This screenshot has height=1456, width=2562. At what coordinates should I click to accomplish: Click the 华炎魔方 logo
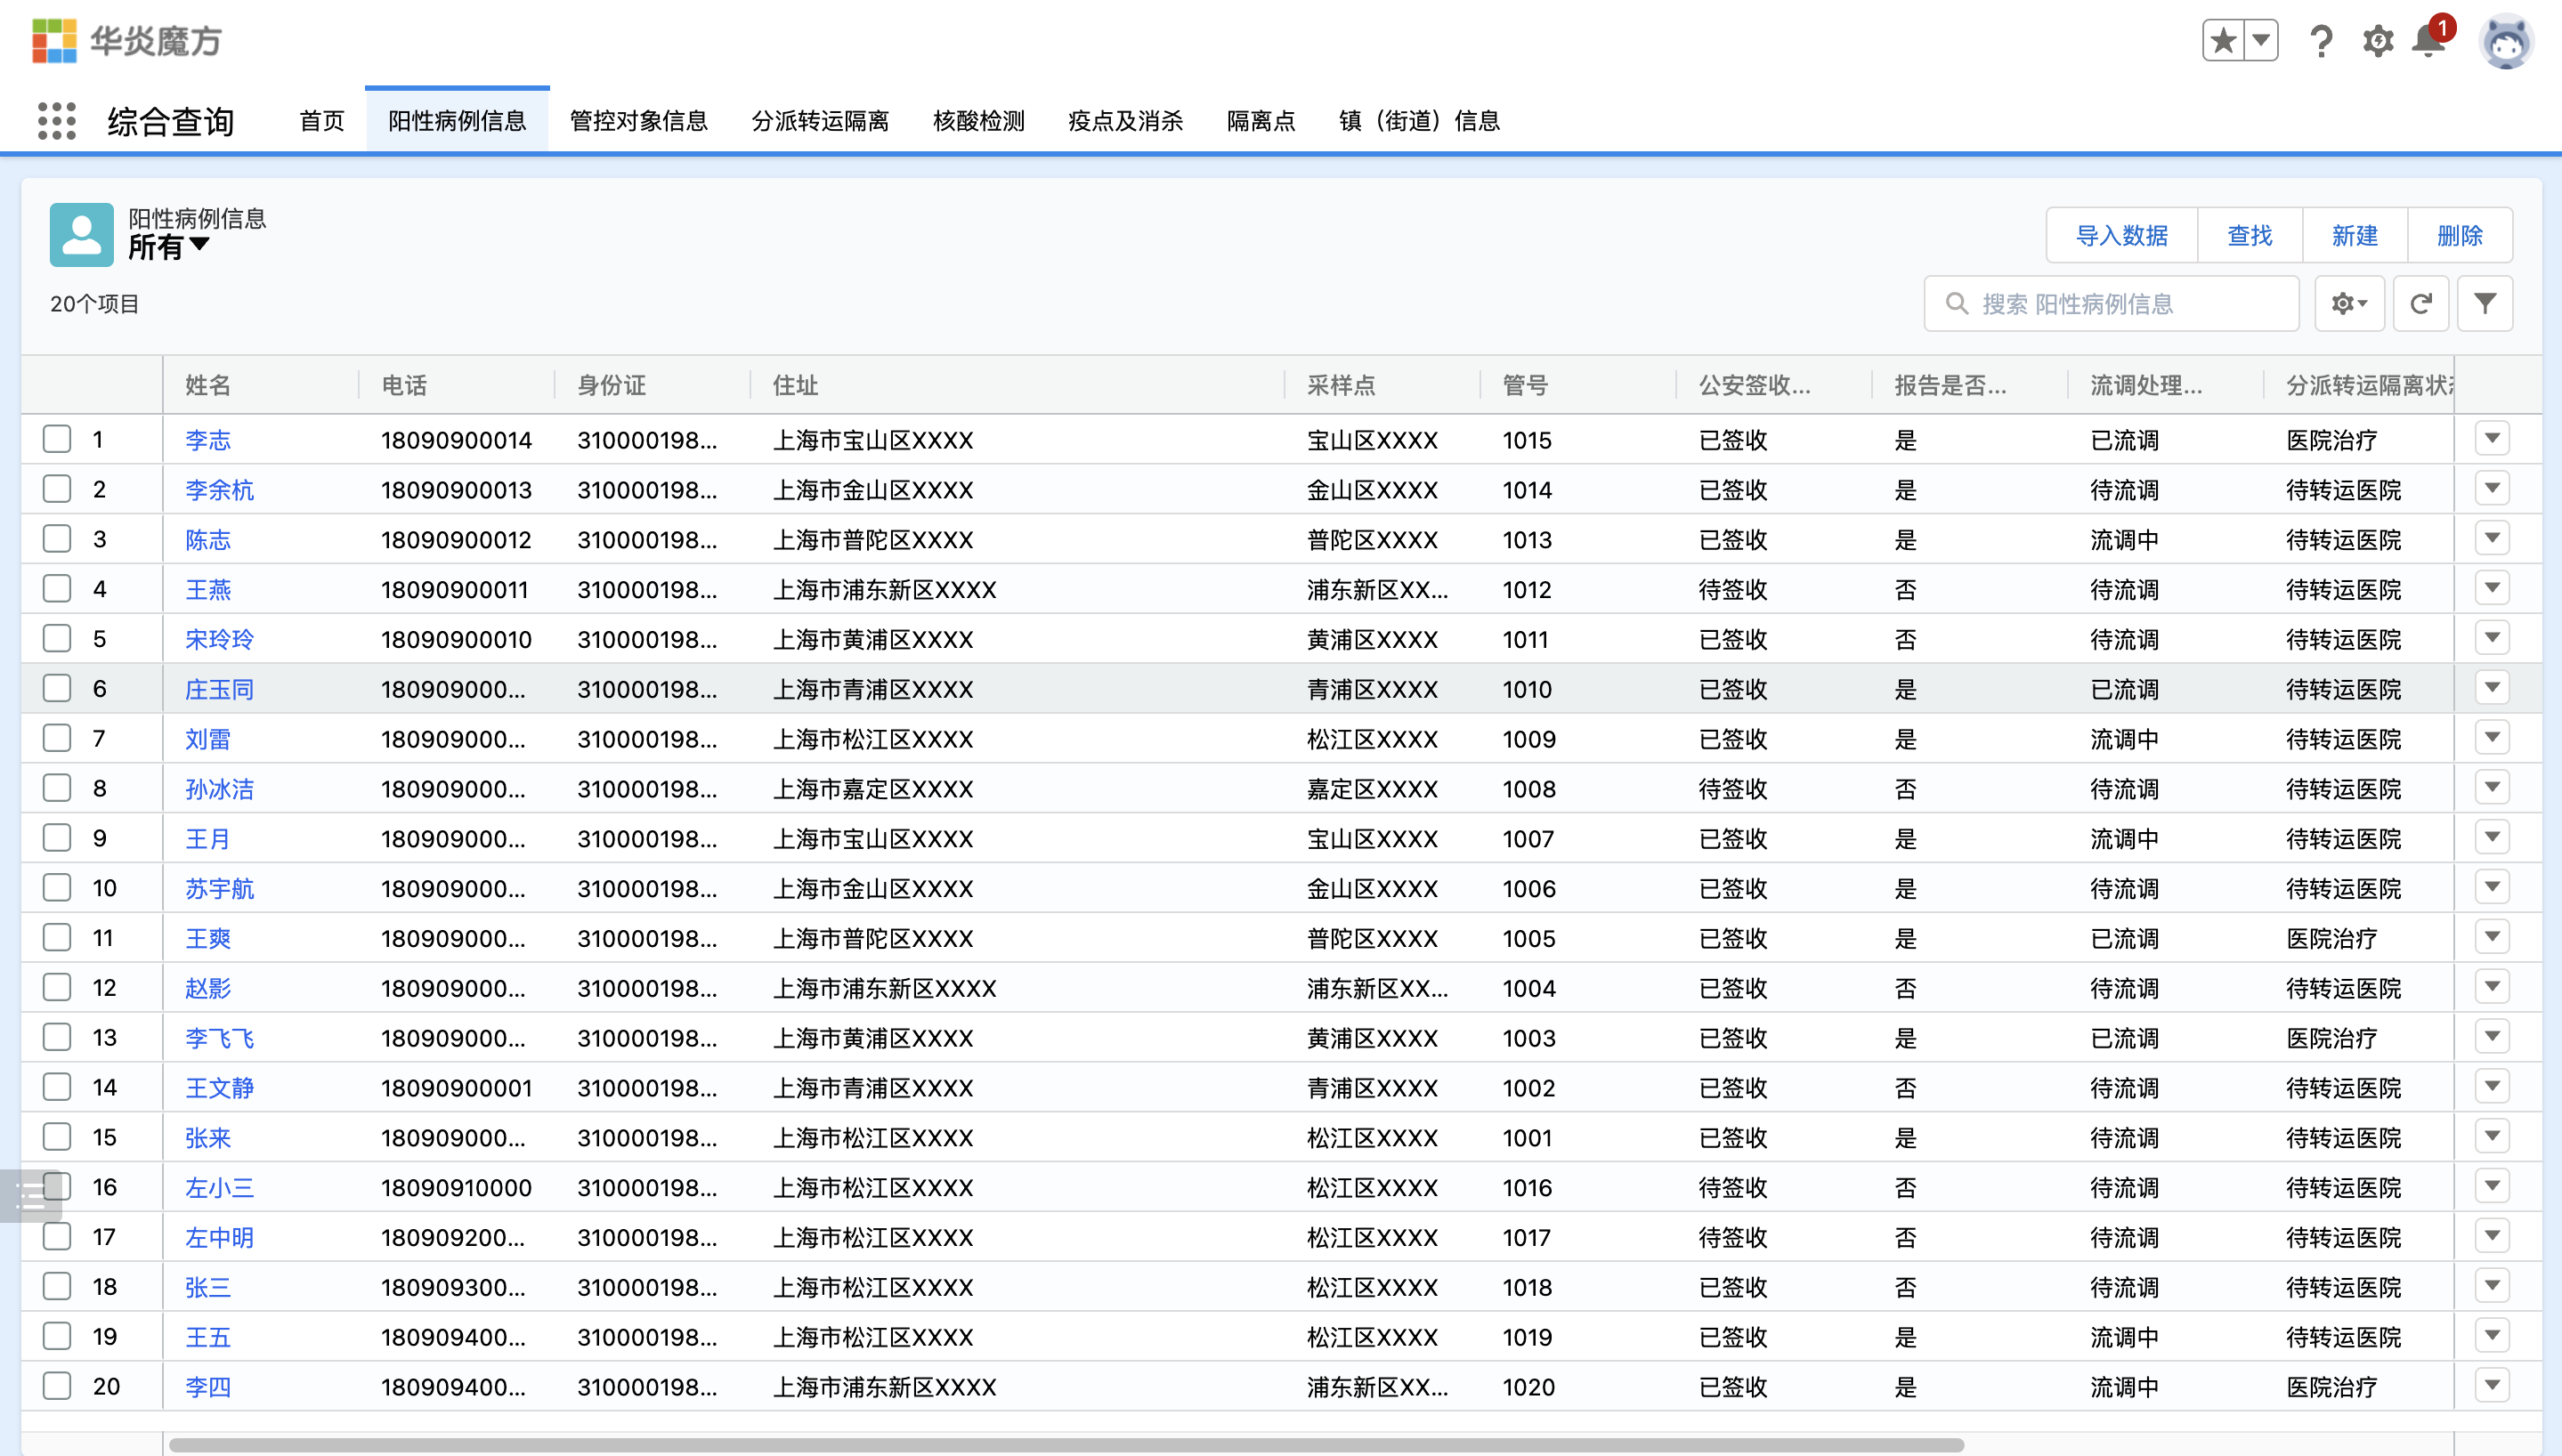coord(126,41)
